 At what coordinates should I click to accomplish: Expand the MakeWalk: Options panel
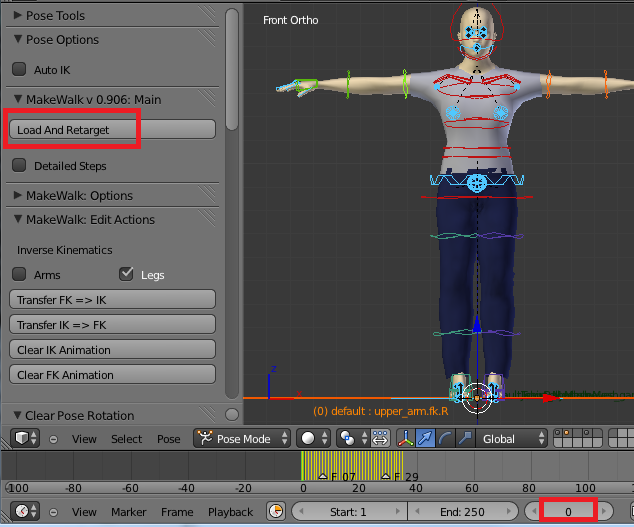(x=79, y=195)
